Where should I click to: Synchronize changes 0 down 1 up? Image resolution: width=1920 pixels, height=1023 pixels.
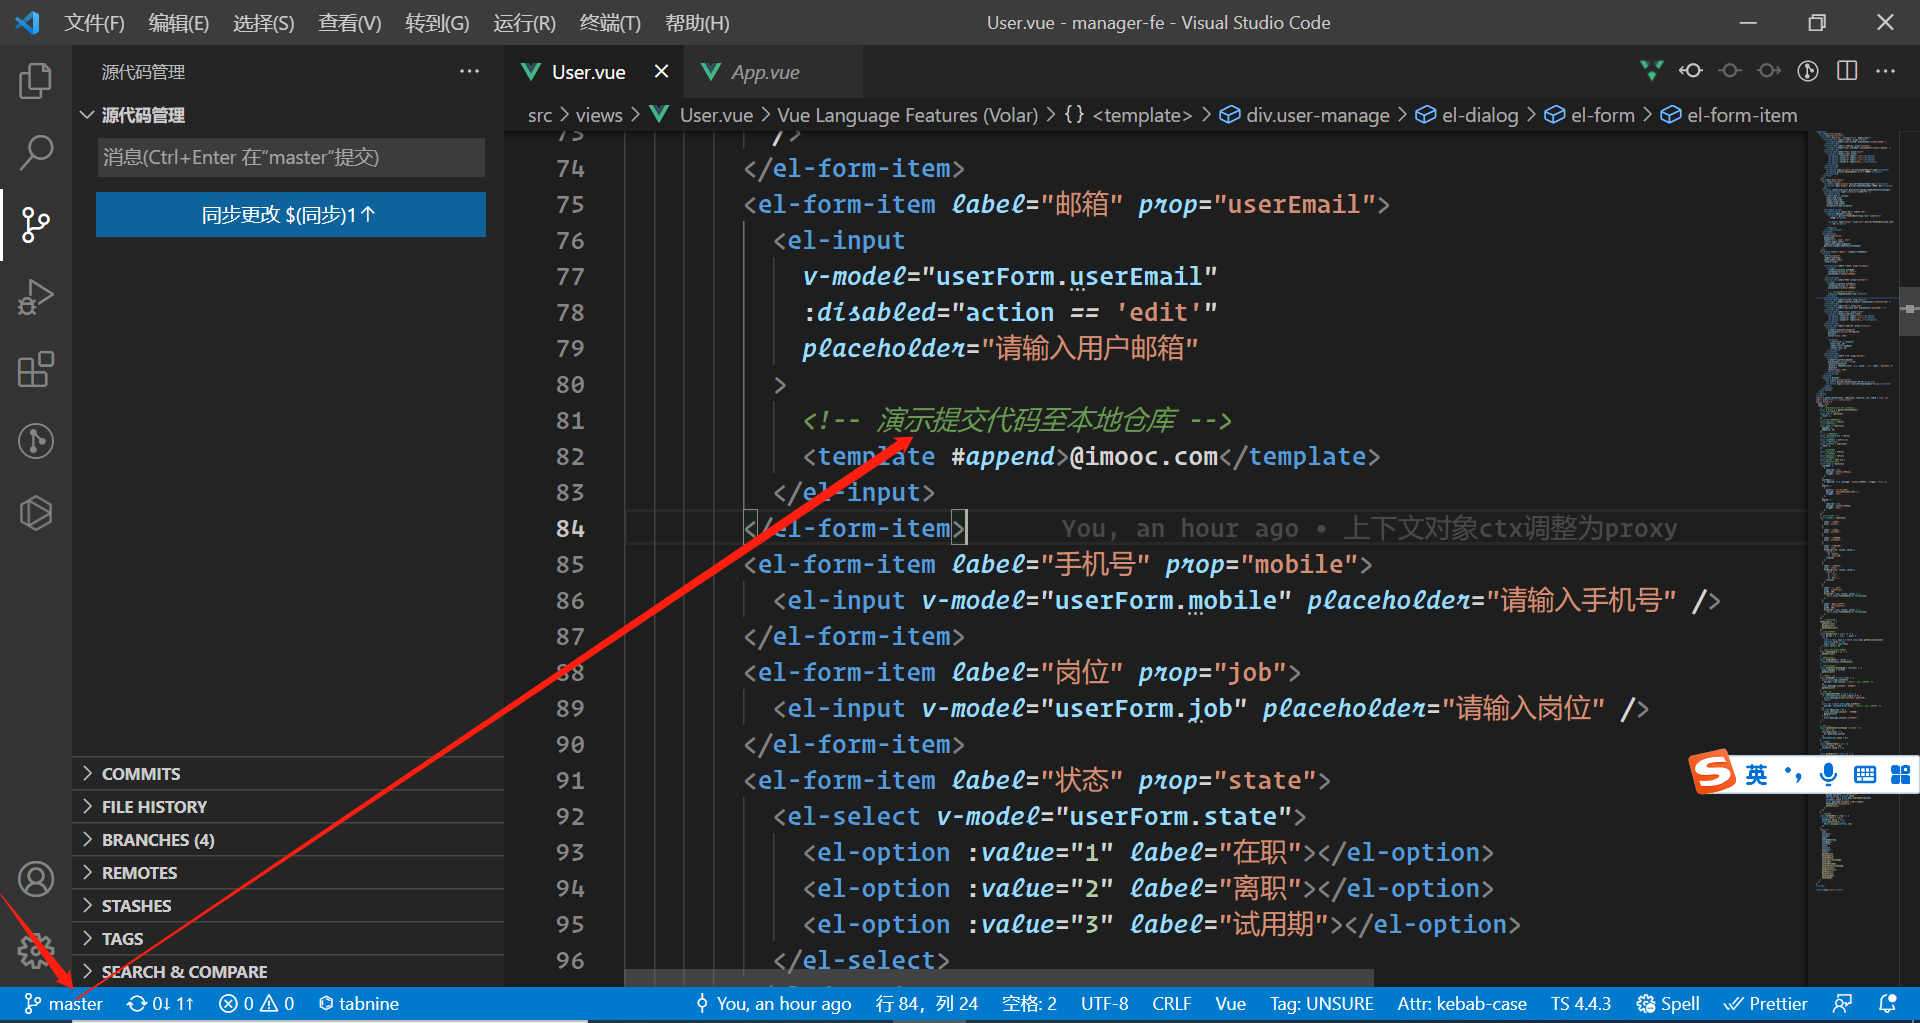click(160, 1004)
